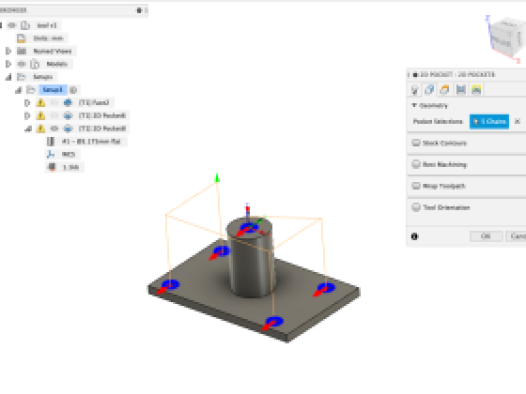Viewport: 526px width, 394px height.
Task: Enable the Wrap Toolpath checkbox
Action: pos(416,186)
